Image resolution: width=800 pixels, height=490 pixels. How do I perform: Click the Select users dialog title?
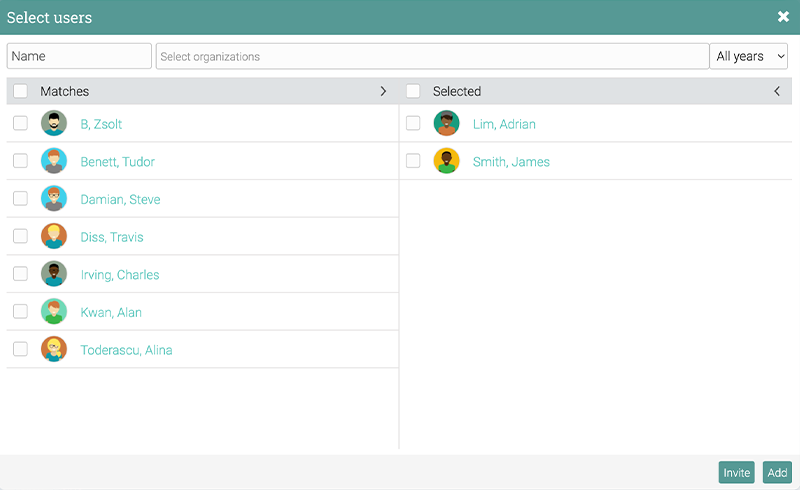point(49,17)
